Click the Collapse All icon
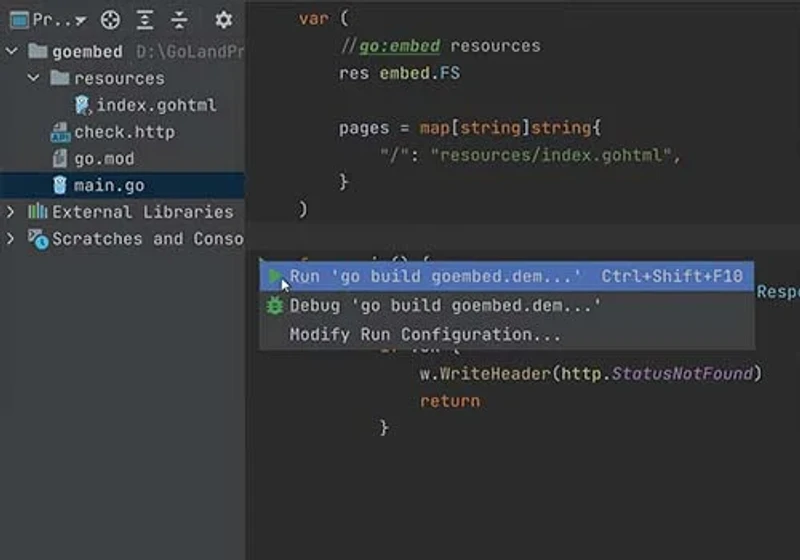 [x=179, y=20]
